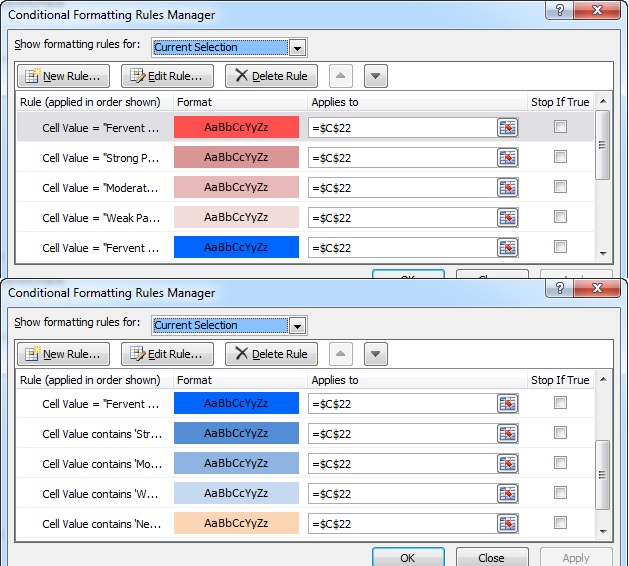Click Edit Rule button in bottom dialog
The height and width of the screenshot is (566, 629).
click(167, 354)
